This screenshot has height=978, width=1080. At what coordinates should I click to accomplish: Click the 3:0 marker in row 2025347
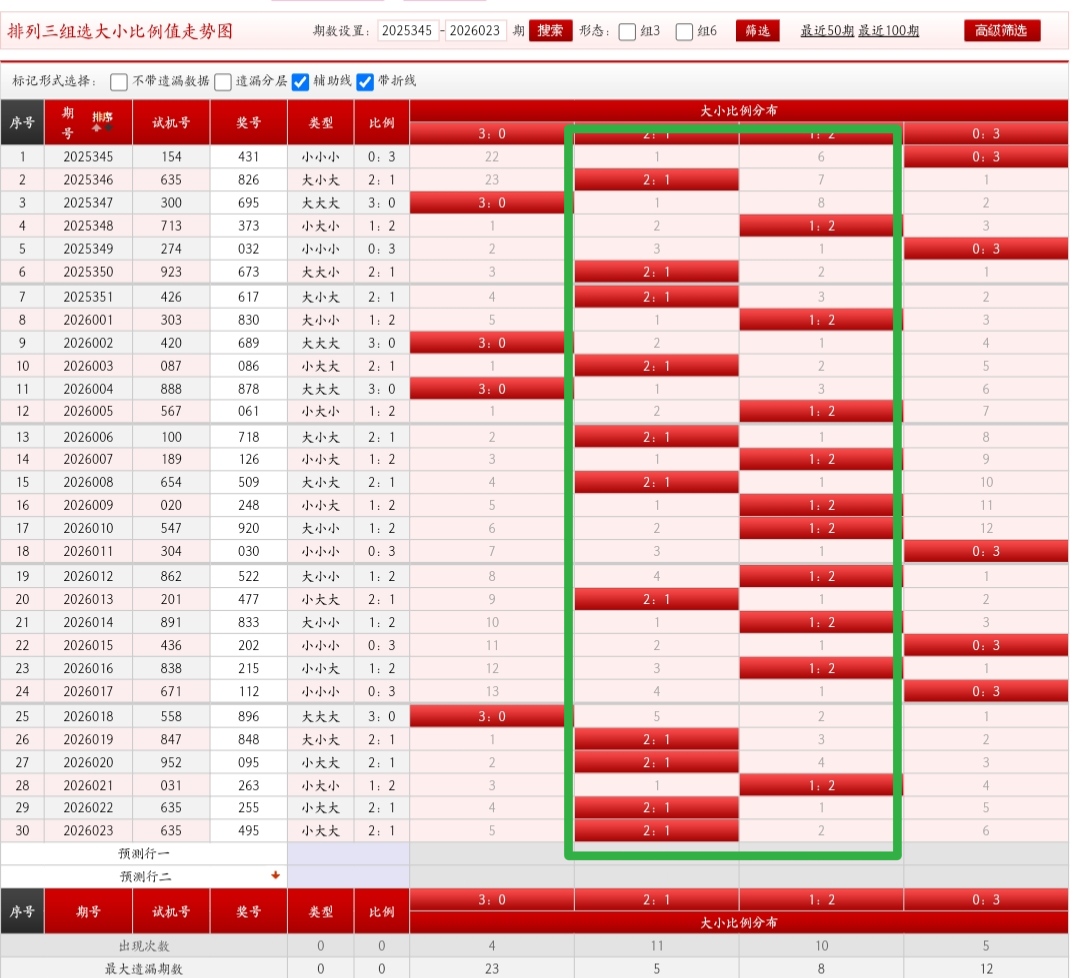(x=492, y=203)
